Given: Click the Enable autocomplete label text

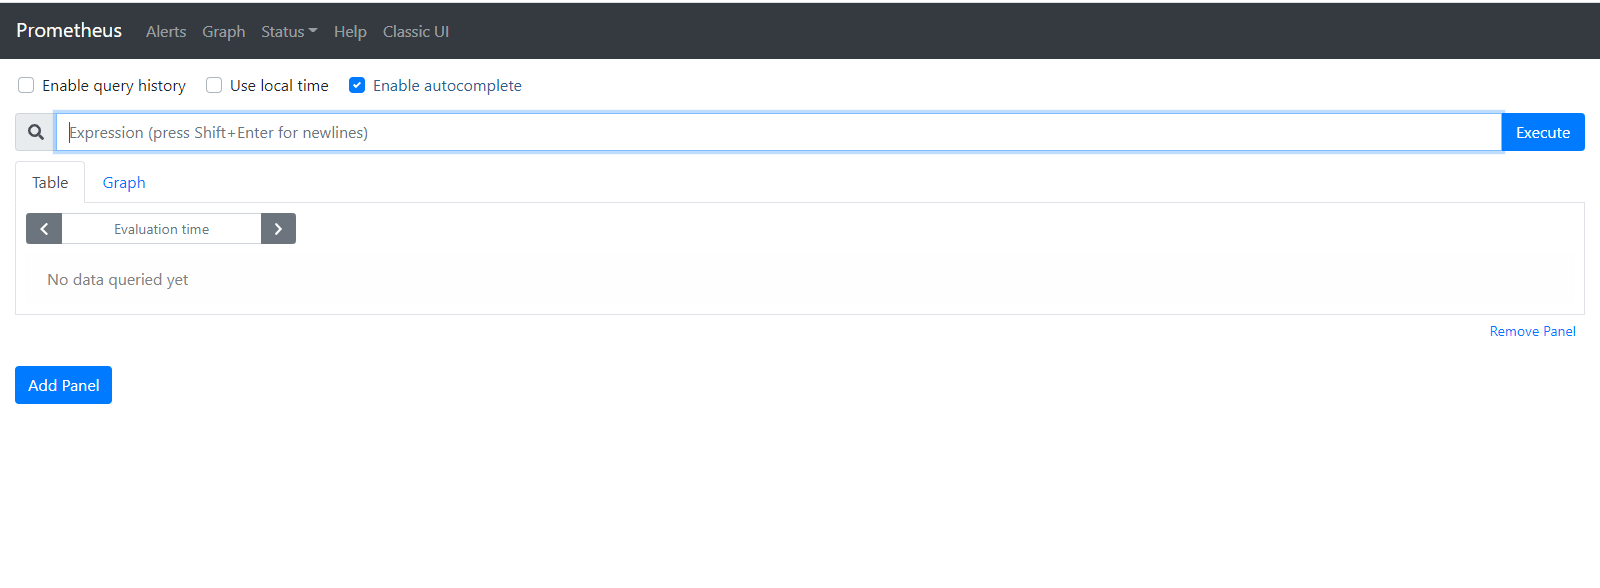Looking at the screenshot, I should (x=447, y=86).
